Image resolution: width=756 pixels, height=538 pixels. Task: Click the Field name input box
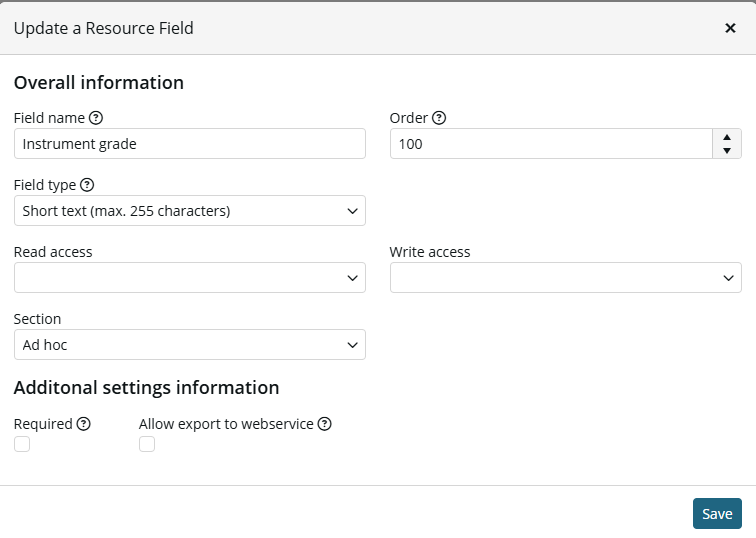tap(190, 144)
